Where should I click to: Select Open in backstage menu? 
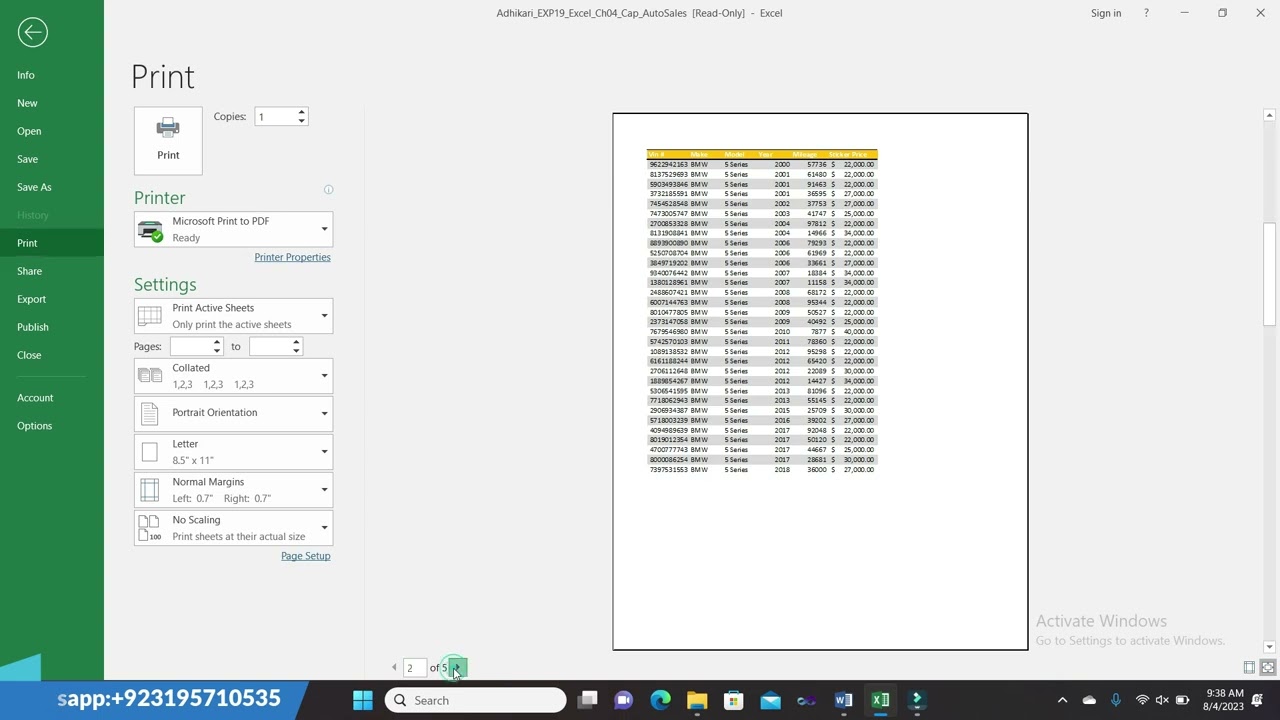[52, 131]
